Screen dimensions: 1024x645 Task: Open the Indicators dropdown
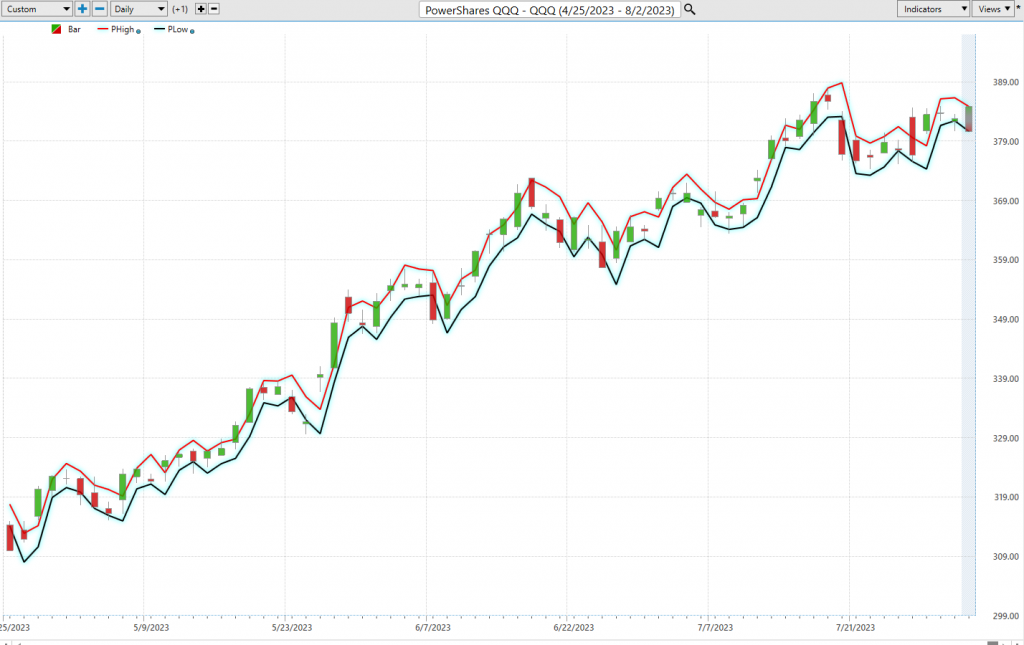point(933,9)
